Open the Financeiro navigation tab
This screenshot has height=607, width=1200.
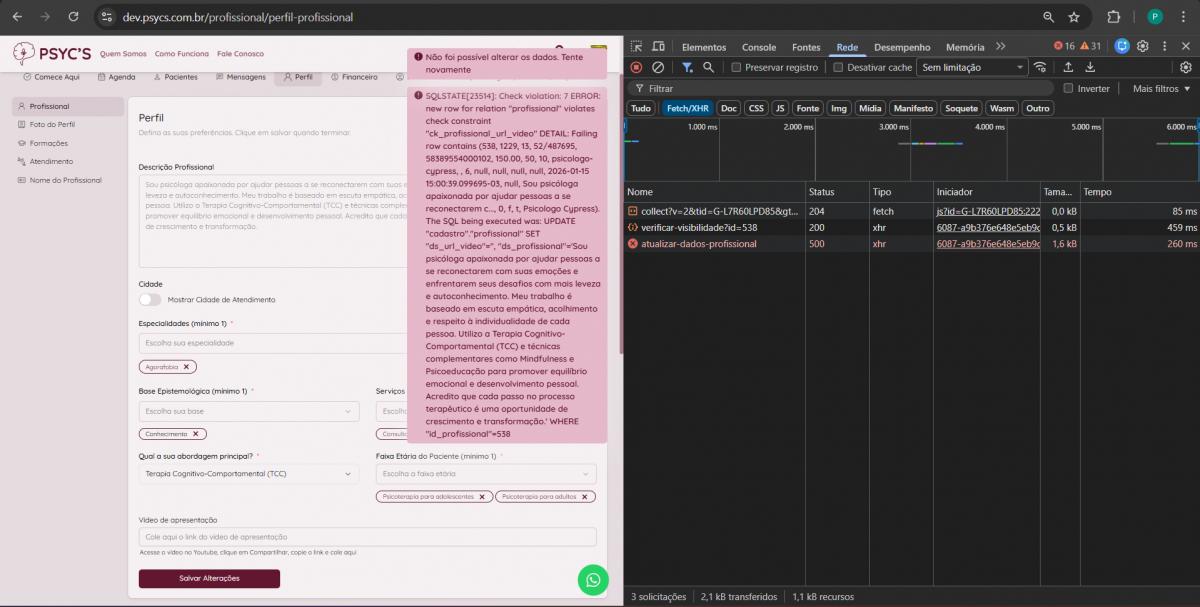[354, 77]
